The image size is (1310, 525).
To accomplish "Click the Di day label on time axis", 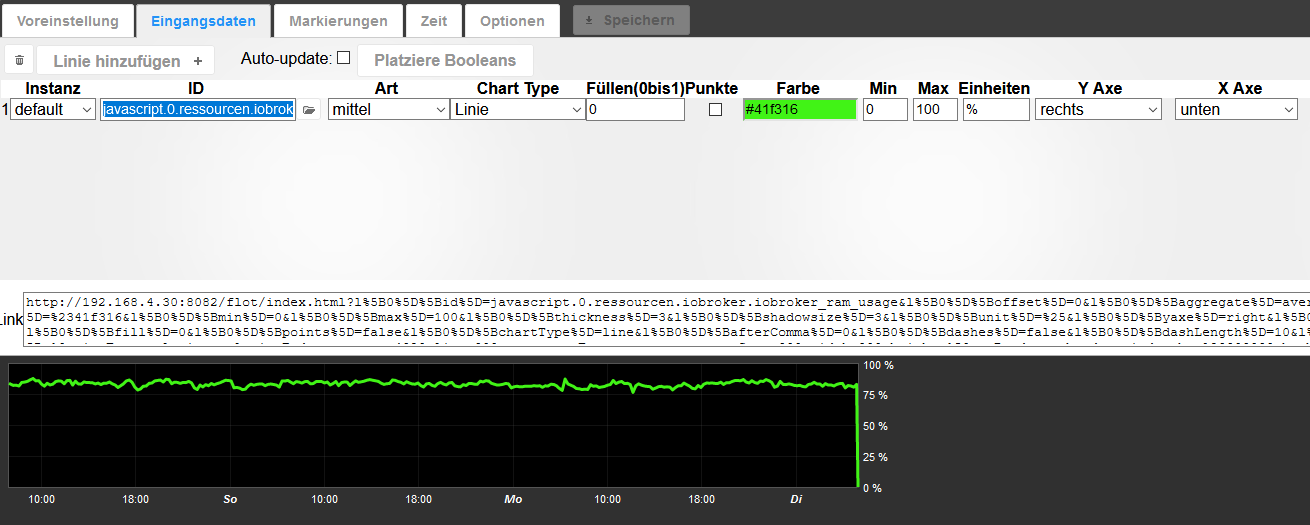I will pyautogui.click(x=796, y=499).
